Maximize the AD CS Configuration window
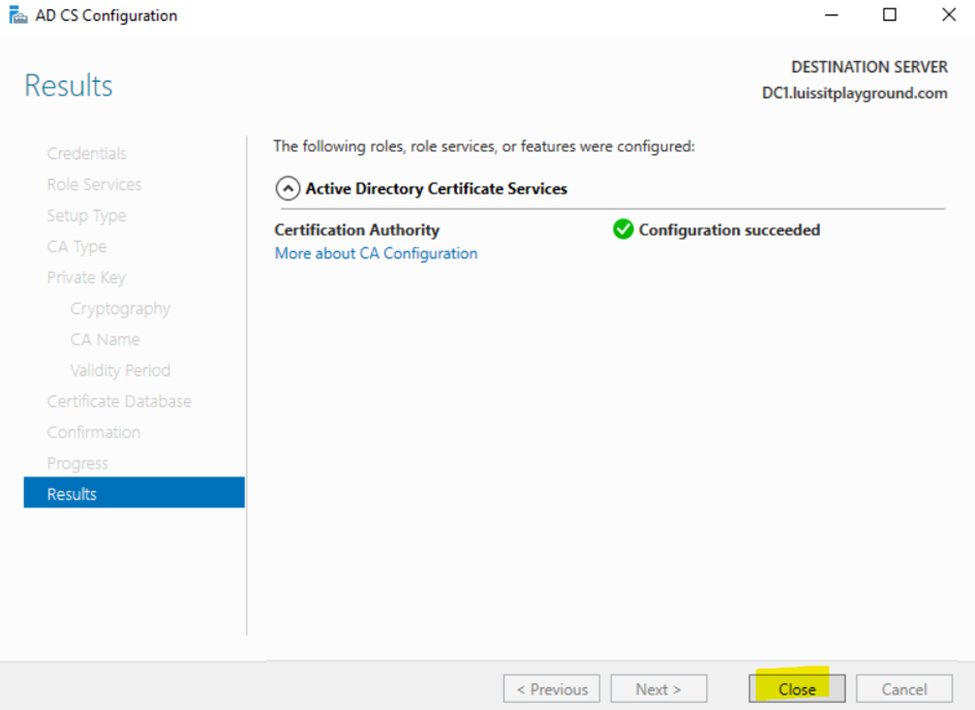The height and width of the screenshot is (710, 975). (x=890, y=15)
